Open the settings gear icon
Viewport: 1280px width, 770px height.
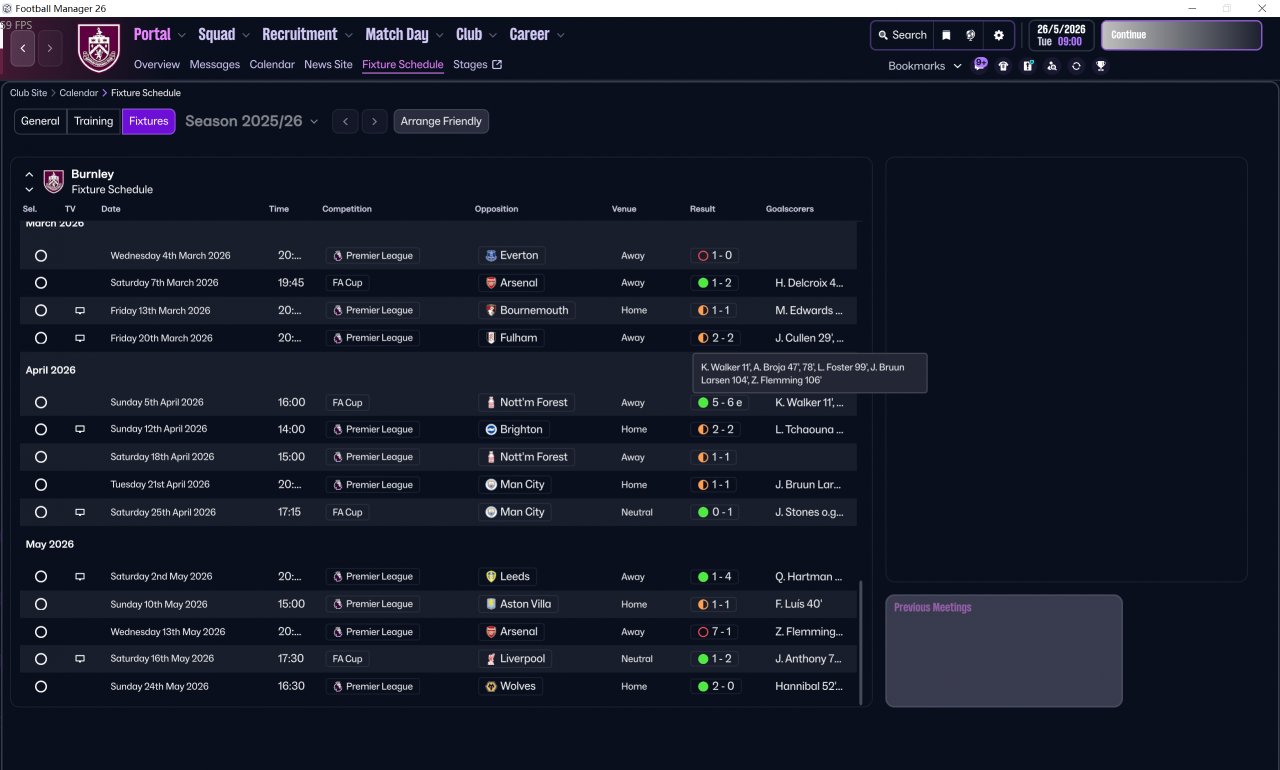(998, 35)
